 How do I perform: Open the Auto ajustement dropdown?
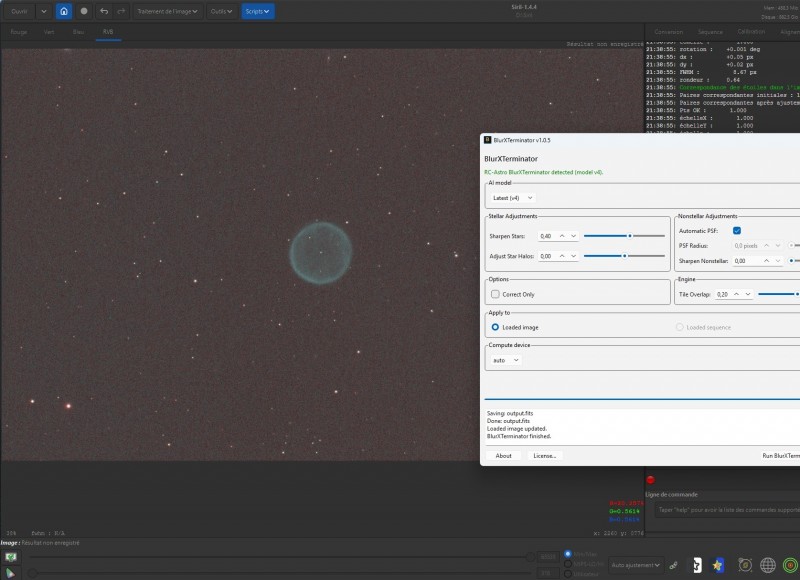tap(636, 565)
